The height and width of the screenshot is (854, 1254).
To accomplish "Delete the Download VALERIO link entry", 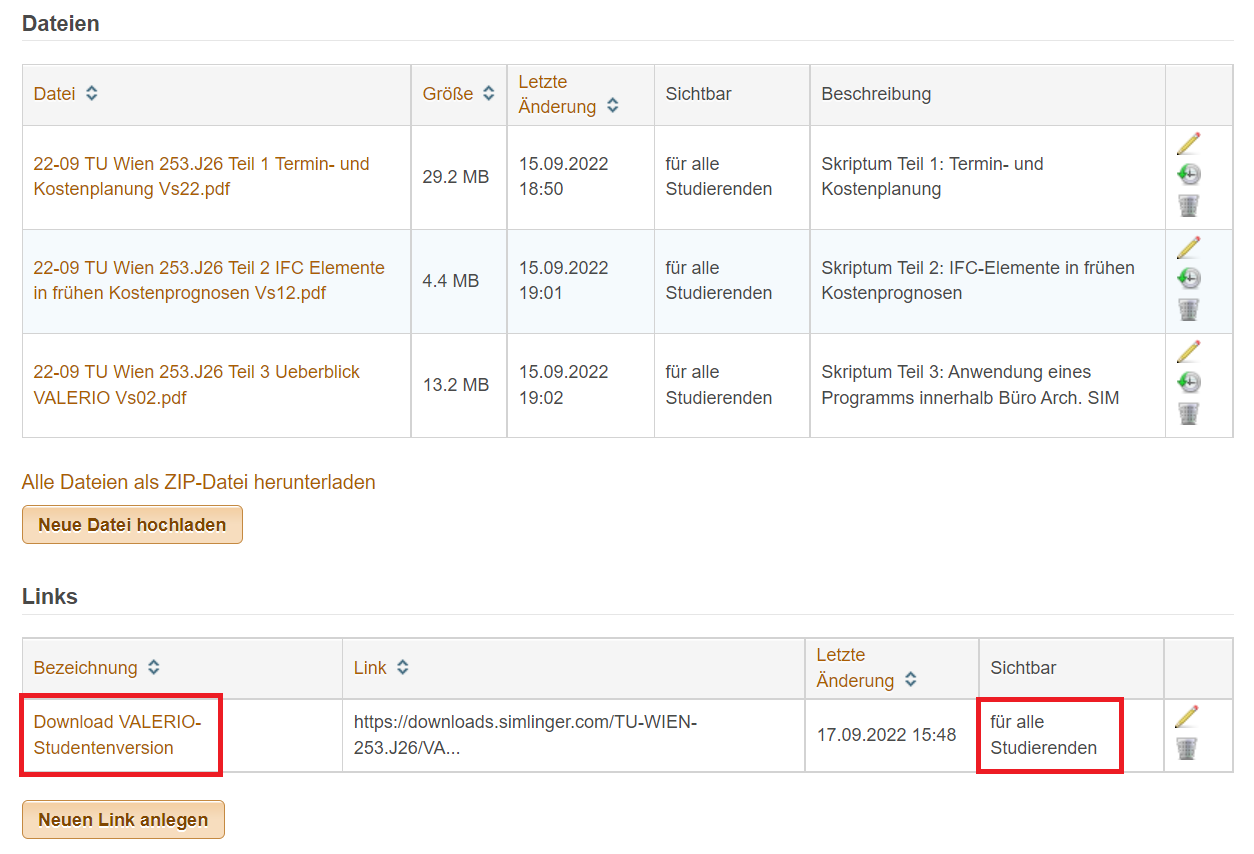I will coord(1187,748).
